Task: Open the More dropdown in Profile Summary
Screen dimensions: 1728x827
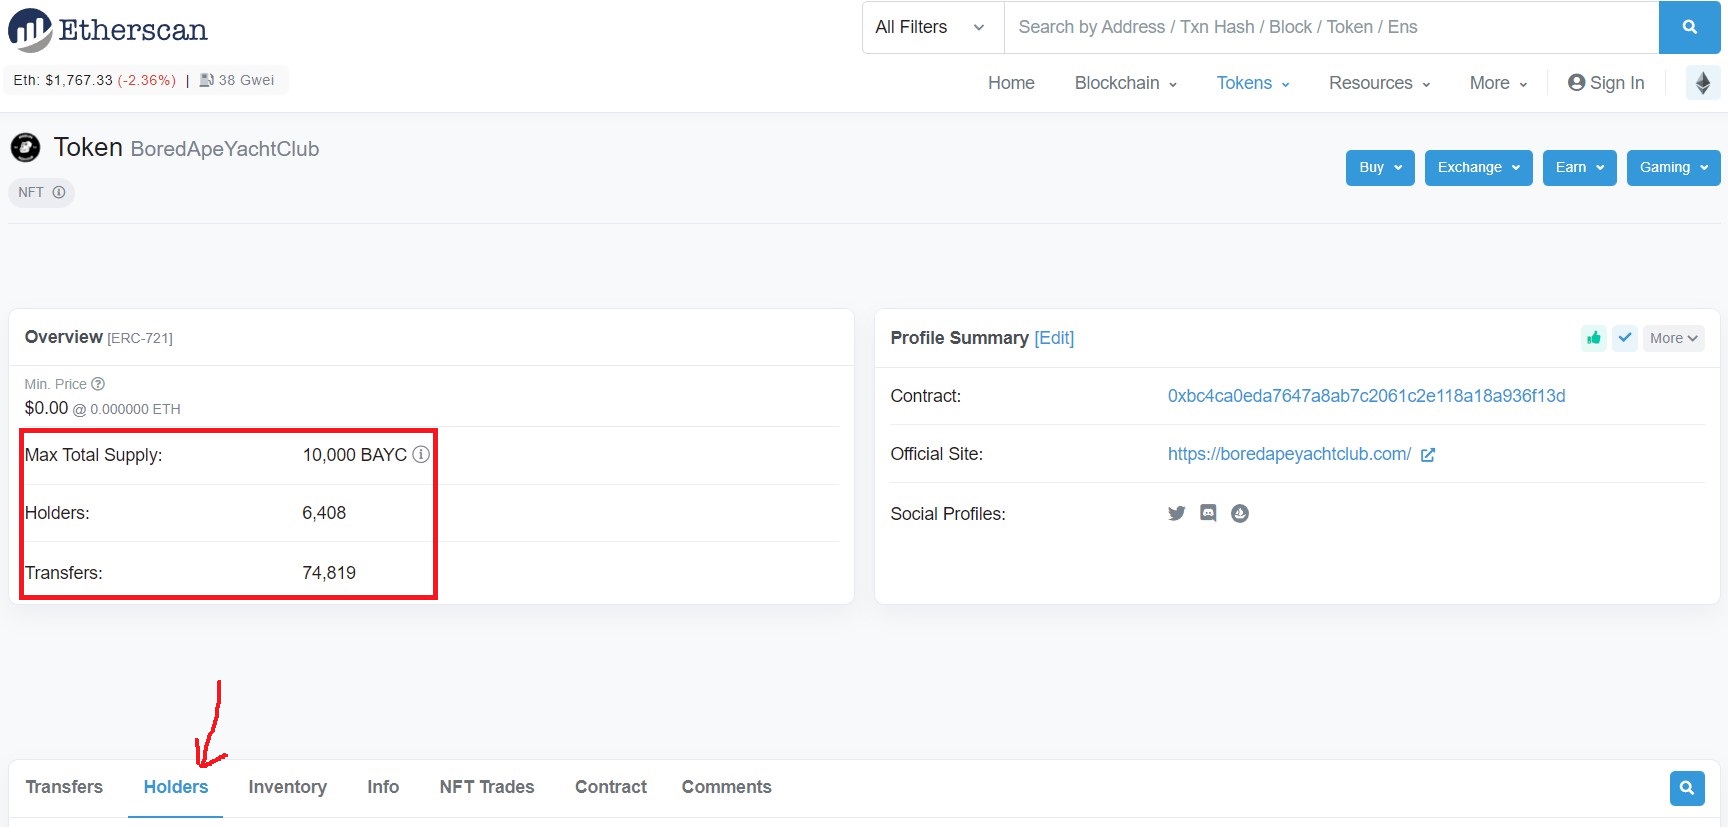Action: (1673, 338)
